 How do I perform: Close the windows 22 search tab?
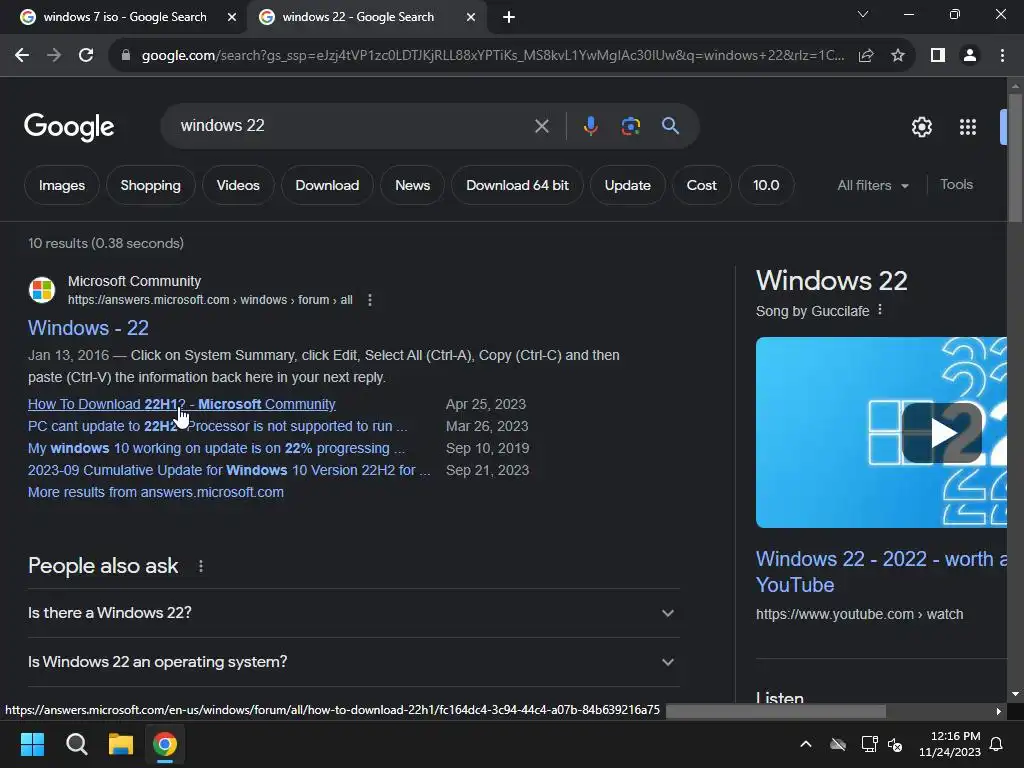click(x=471, y=17)
